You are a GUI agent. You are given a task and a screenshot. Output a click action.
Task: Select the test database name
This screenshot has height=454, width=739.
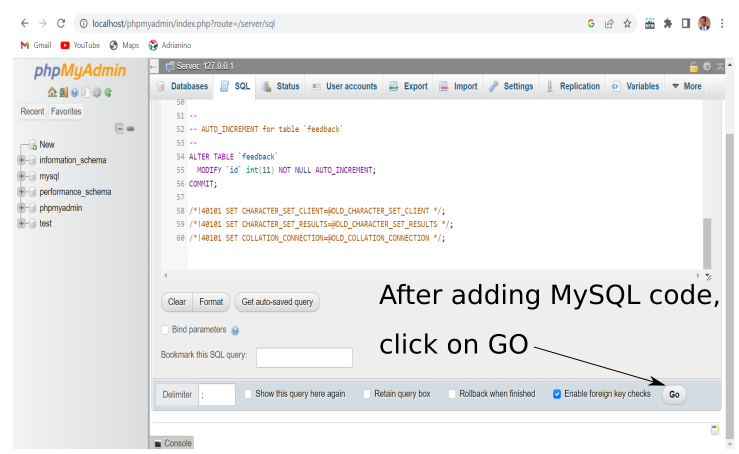click(45, 223)
